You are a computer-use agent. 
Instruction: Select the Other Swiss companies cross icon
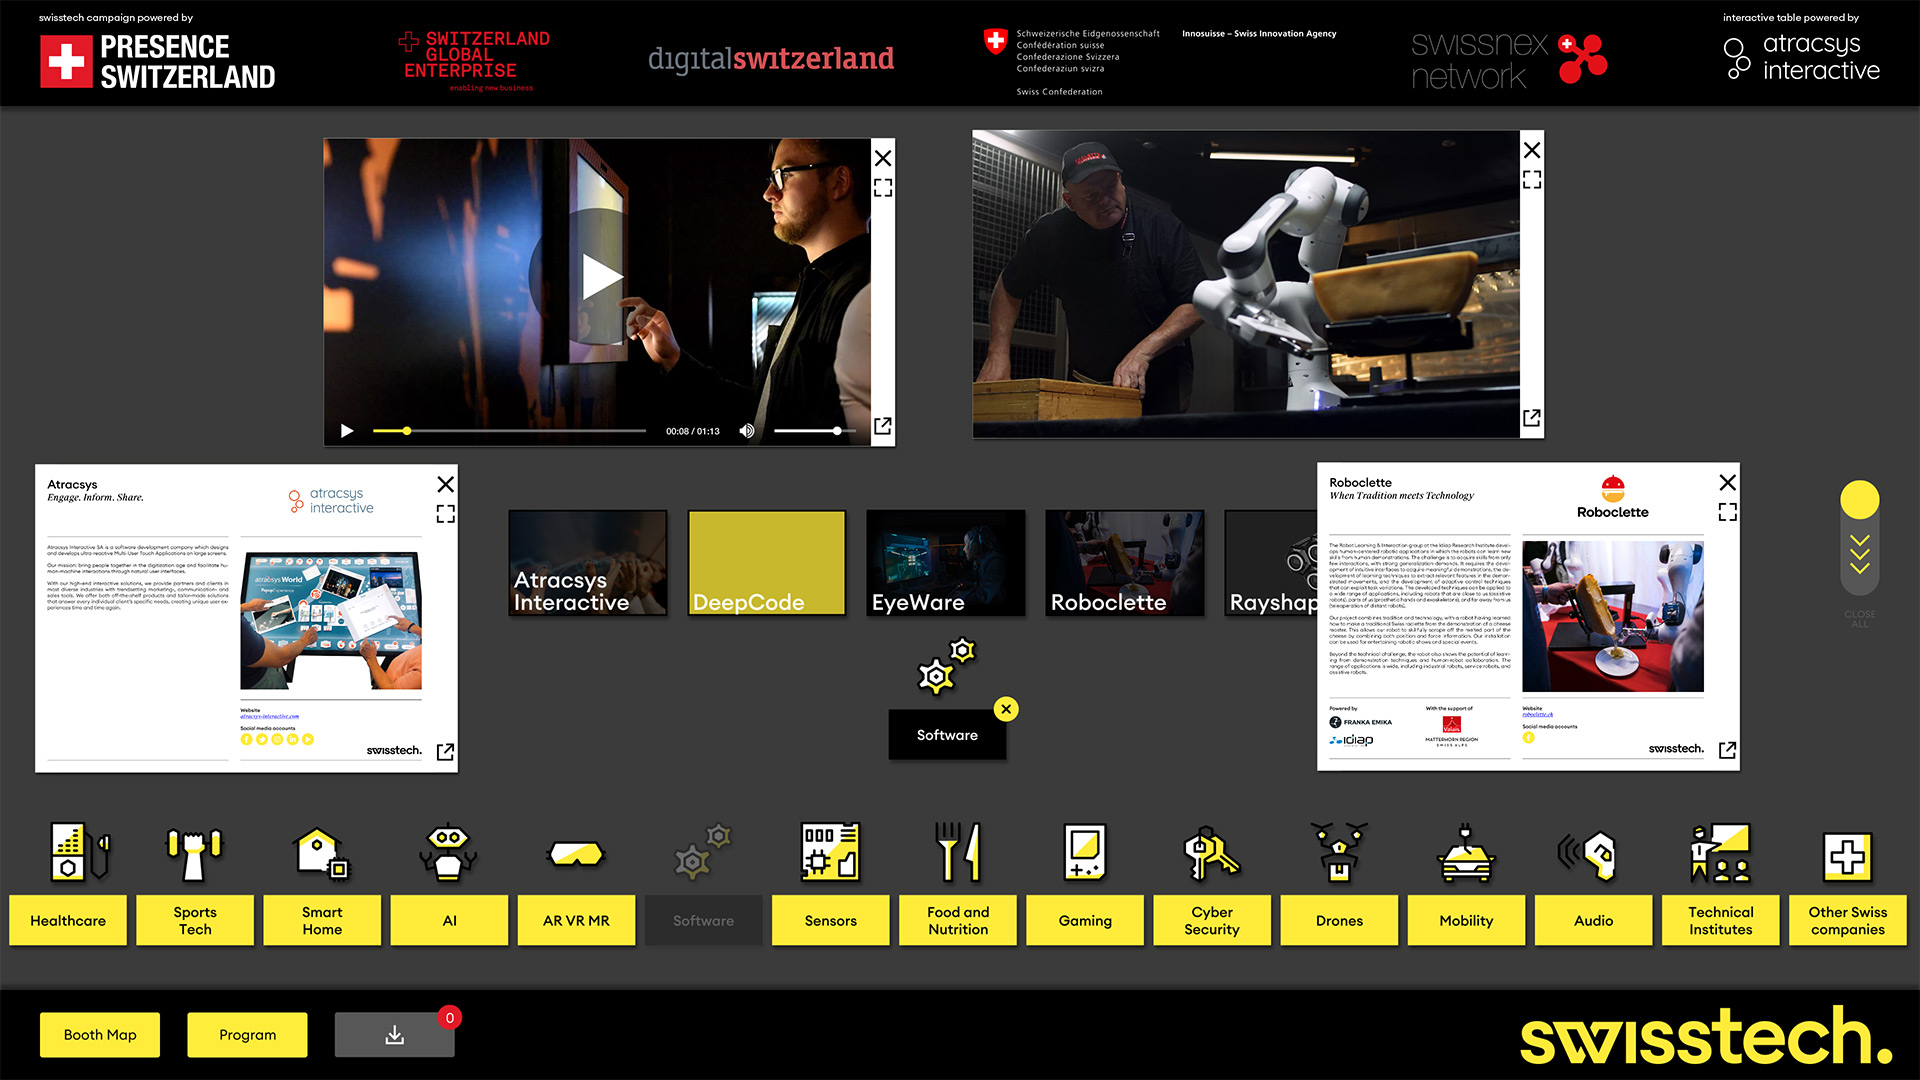[1847, 856]
